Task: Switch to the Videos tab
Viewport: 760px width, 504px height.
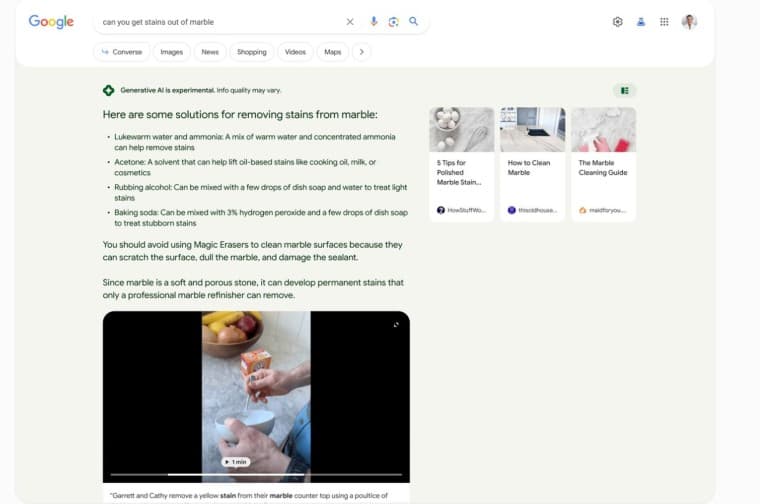Action: 295,52
